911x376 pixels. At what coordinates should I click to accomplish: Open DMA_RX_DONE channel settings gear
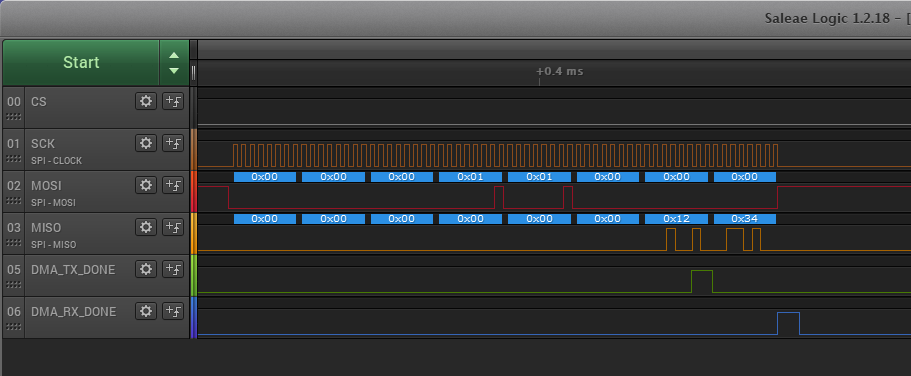tap(146, 311)
